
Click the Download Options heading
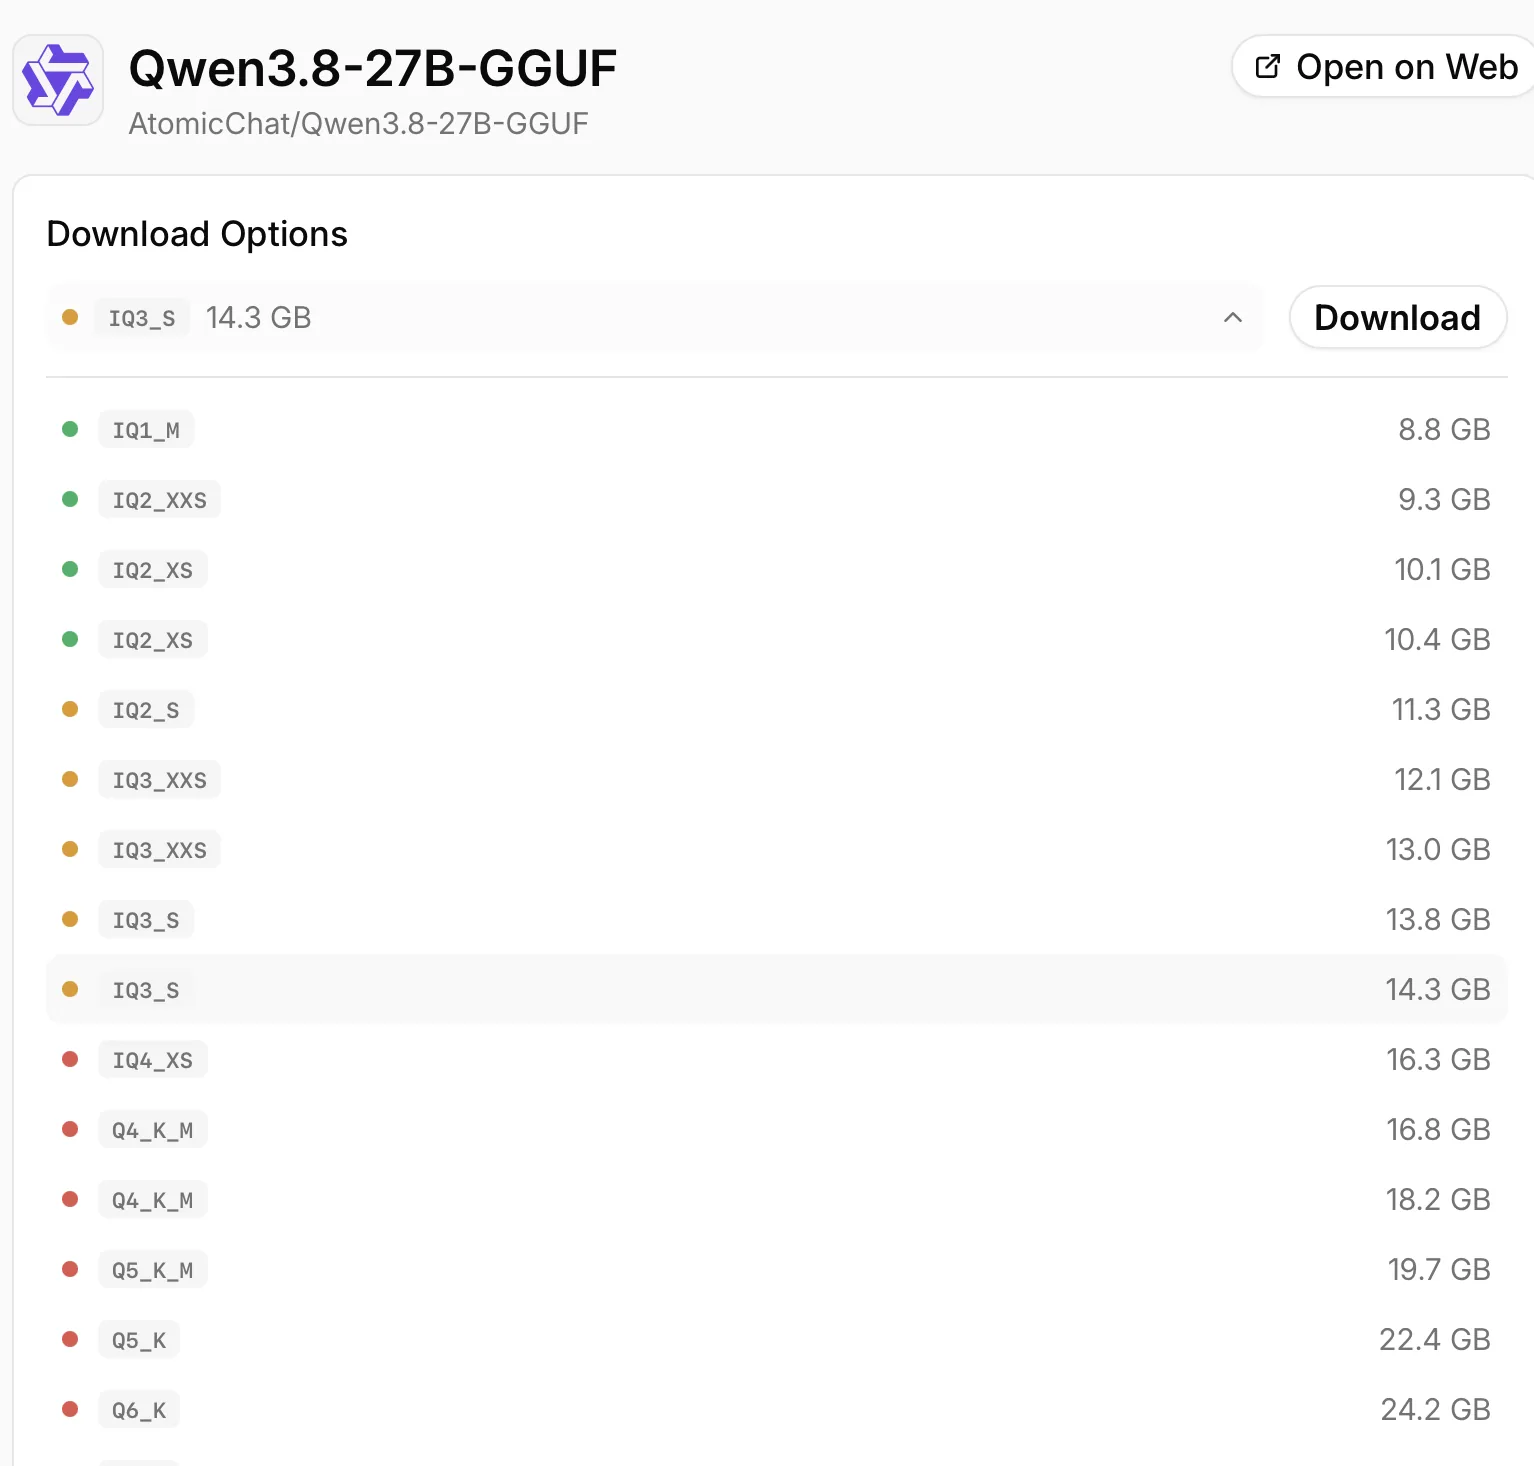[x=197, y=234]
